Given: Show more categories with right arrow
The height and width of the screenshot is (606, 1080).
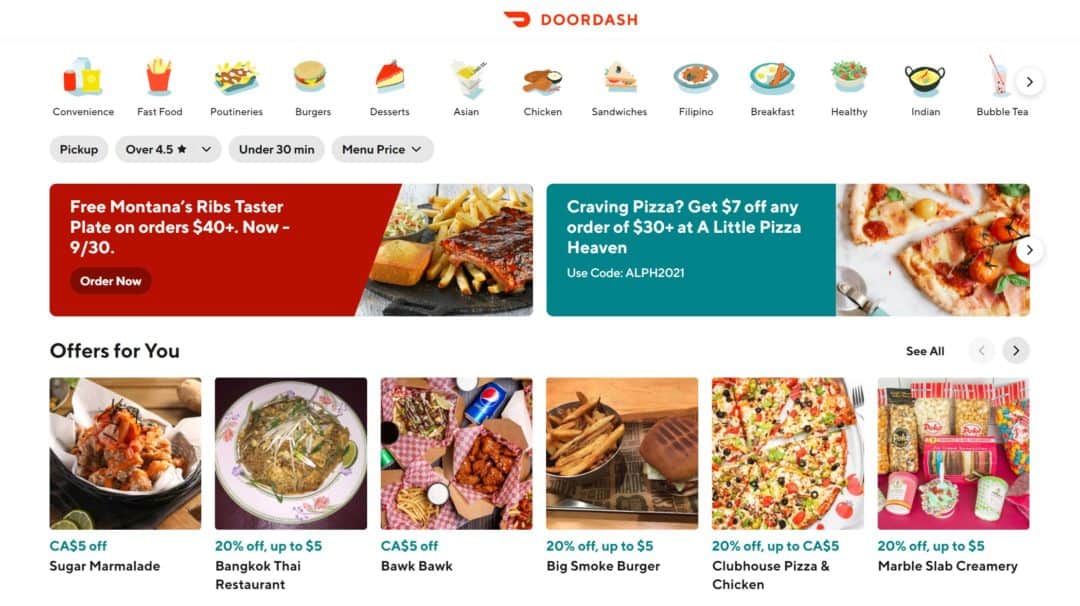Looking at the screenshot, I should point(1029,82).
